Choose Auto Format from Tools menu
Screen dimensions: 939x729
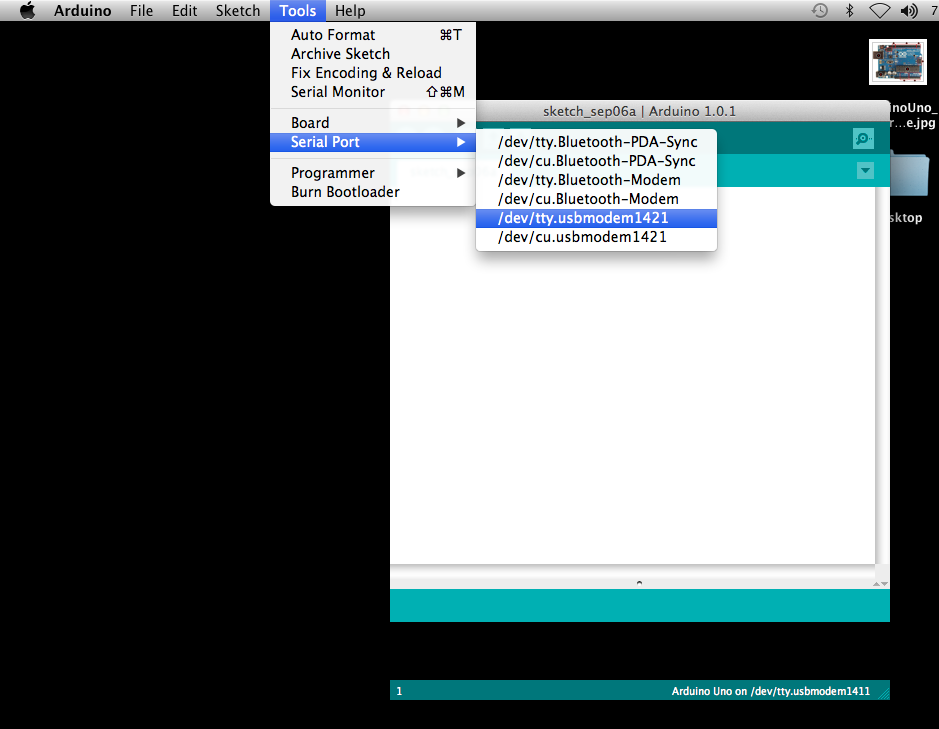373,35
